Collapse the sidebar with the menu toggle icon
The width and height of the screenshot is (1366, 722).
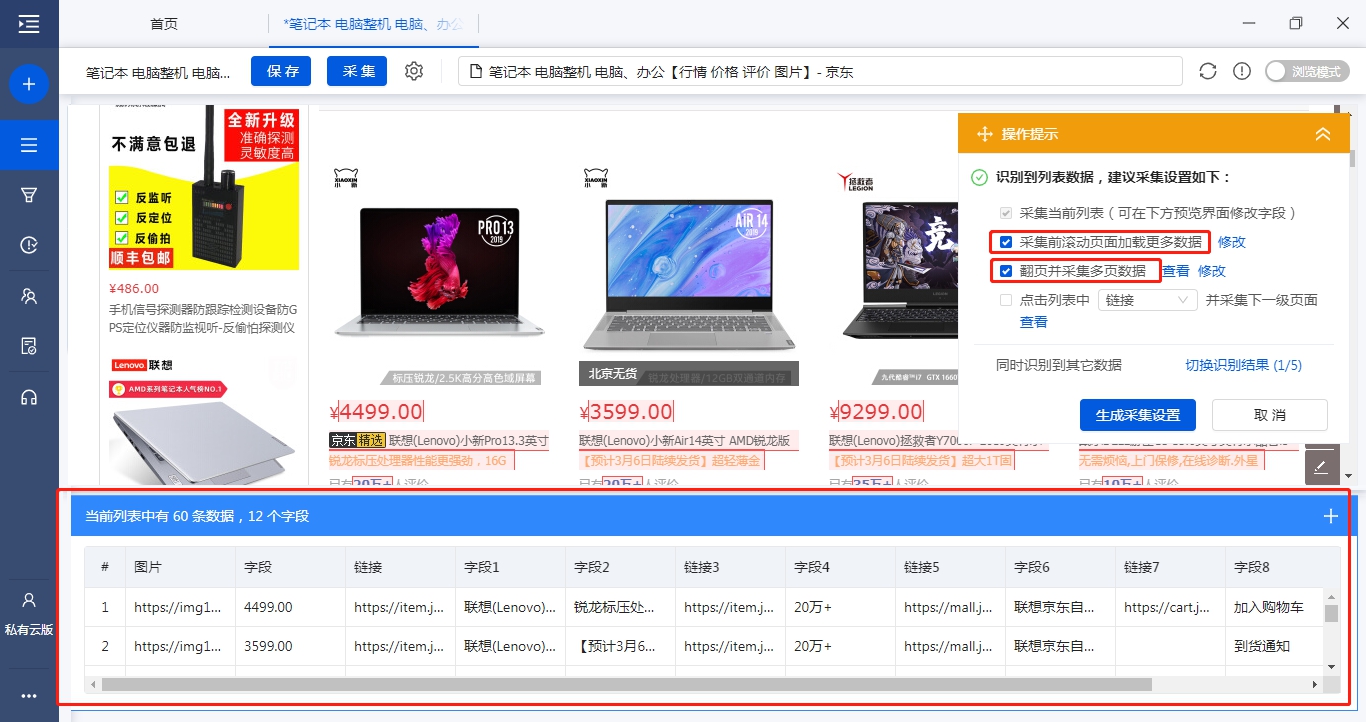(29, 24)
